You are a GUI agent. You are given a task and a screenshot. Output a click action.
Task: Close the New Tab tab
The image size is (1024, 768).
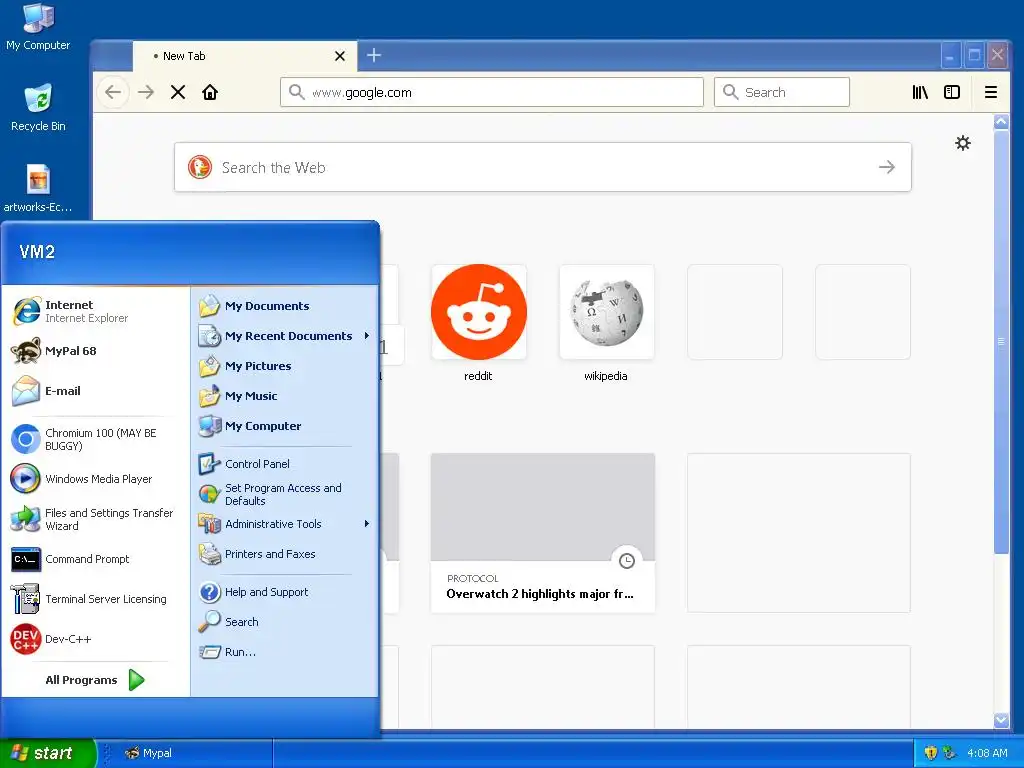click(x=340, y=56)
